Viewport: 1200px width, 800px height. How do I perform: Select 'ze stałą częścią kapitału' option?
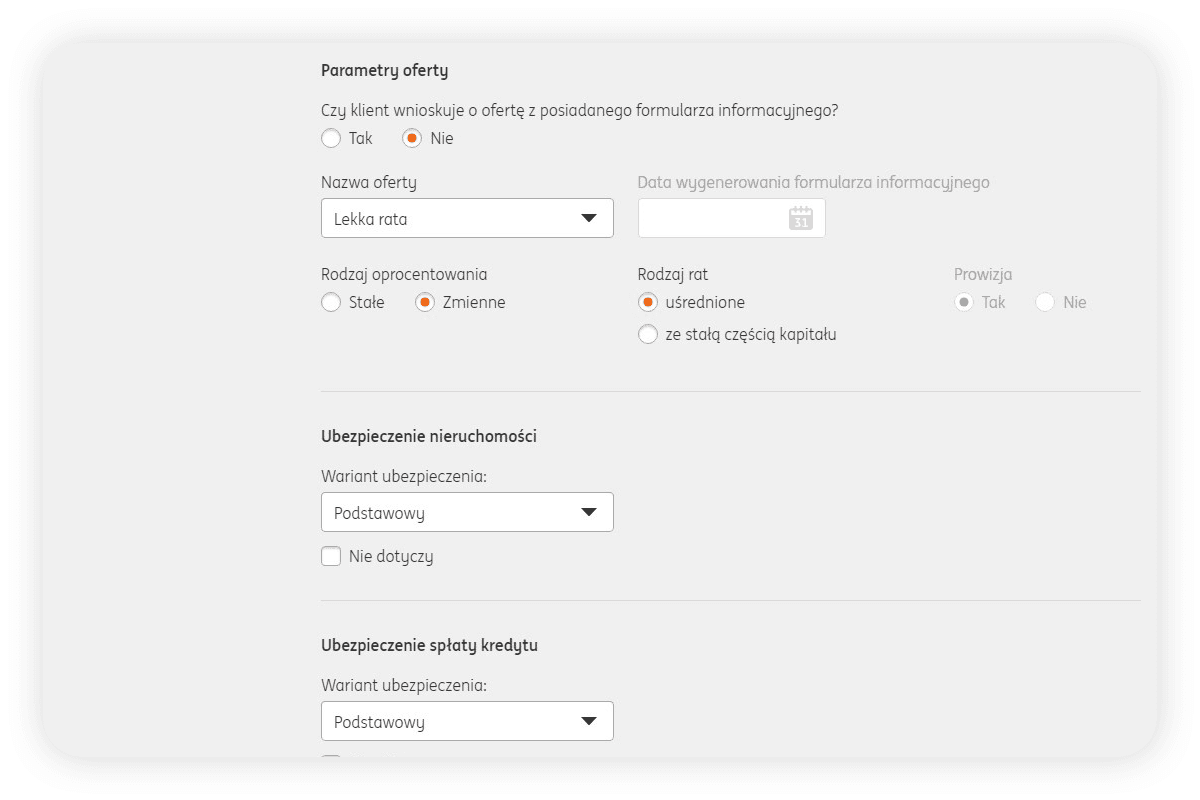(648, 334)
